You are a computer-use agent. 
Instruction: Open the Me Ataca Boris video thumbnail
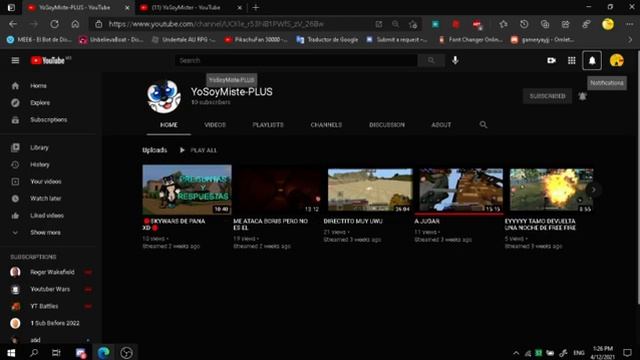pos(278,190)
